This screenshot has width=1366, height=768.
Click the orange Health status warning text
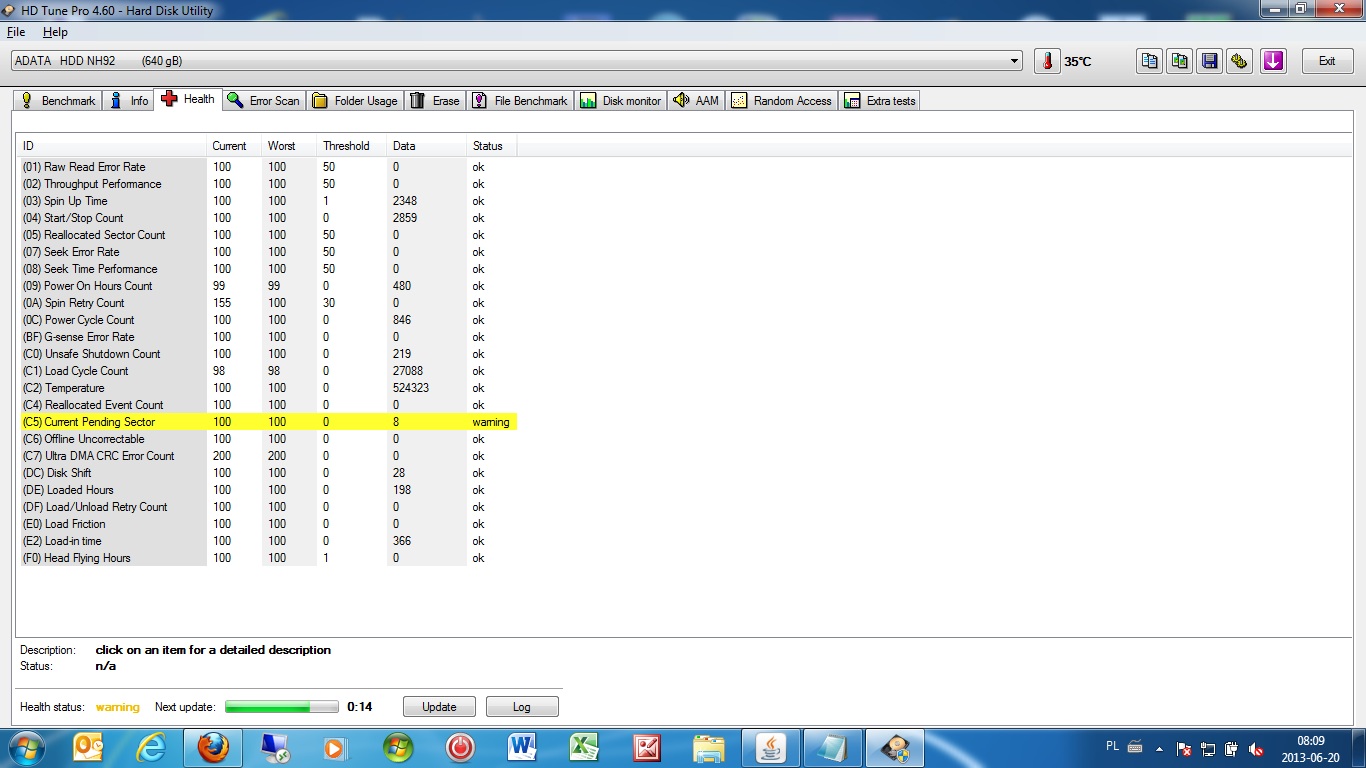click(118, 707)
